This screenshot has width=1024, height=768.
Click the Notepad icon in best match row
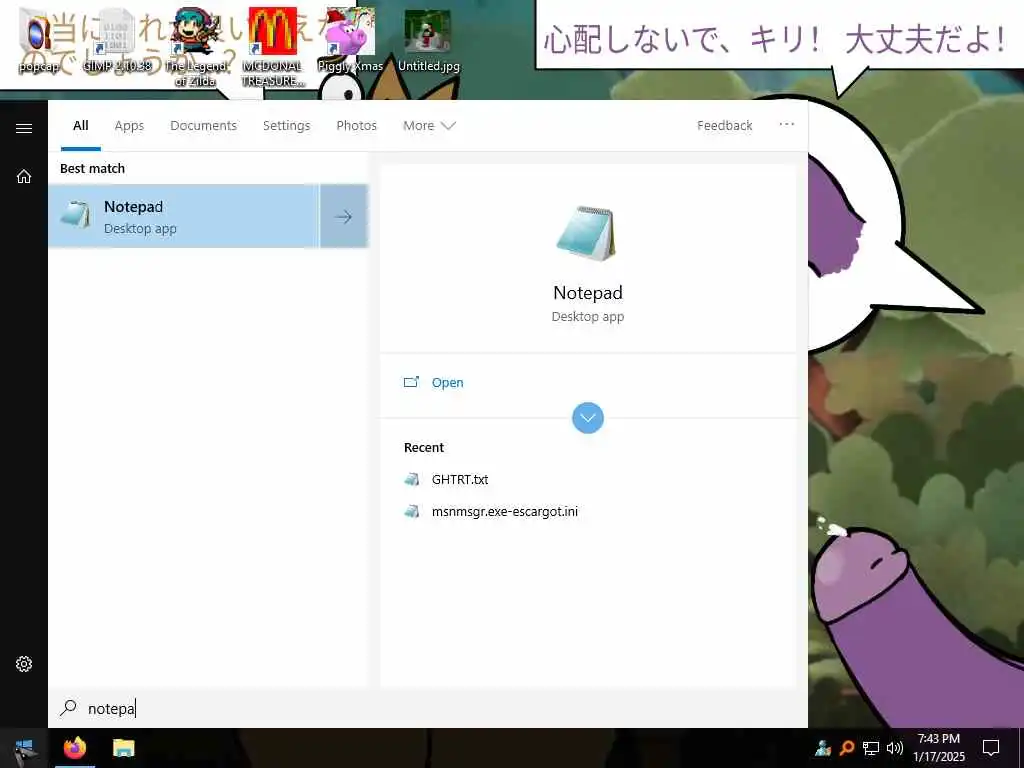point(76,215)
